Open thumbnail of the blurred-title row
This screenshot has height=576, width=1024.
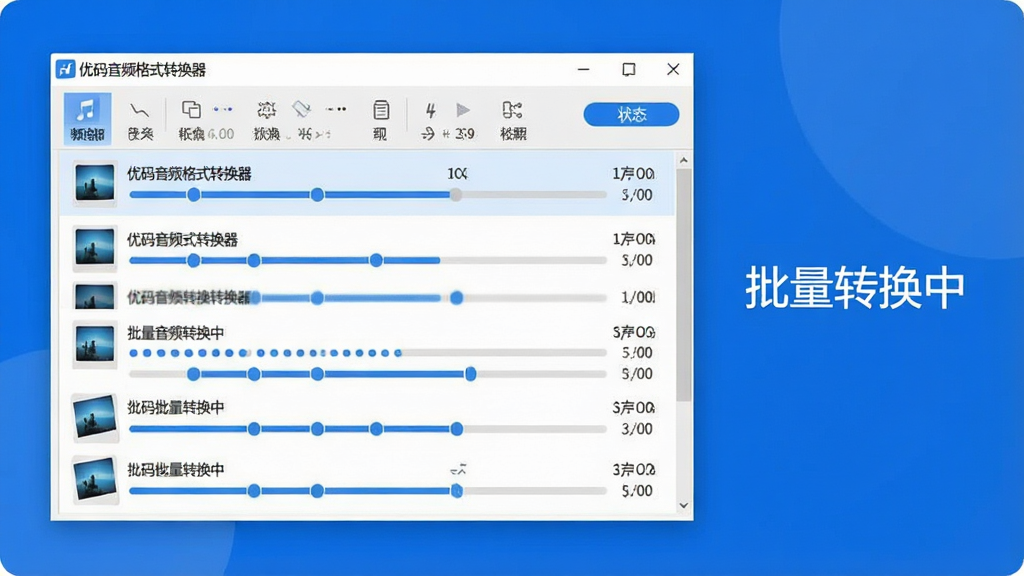[x=95, y=296]
